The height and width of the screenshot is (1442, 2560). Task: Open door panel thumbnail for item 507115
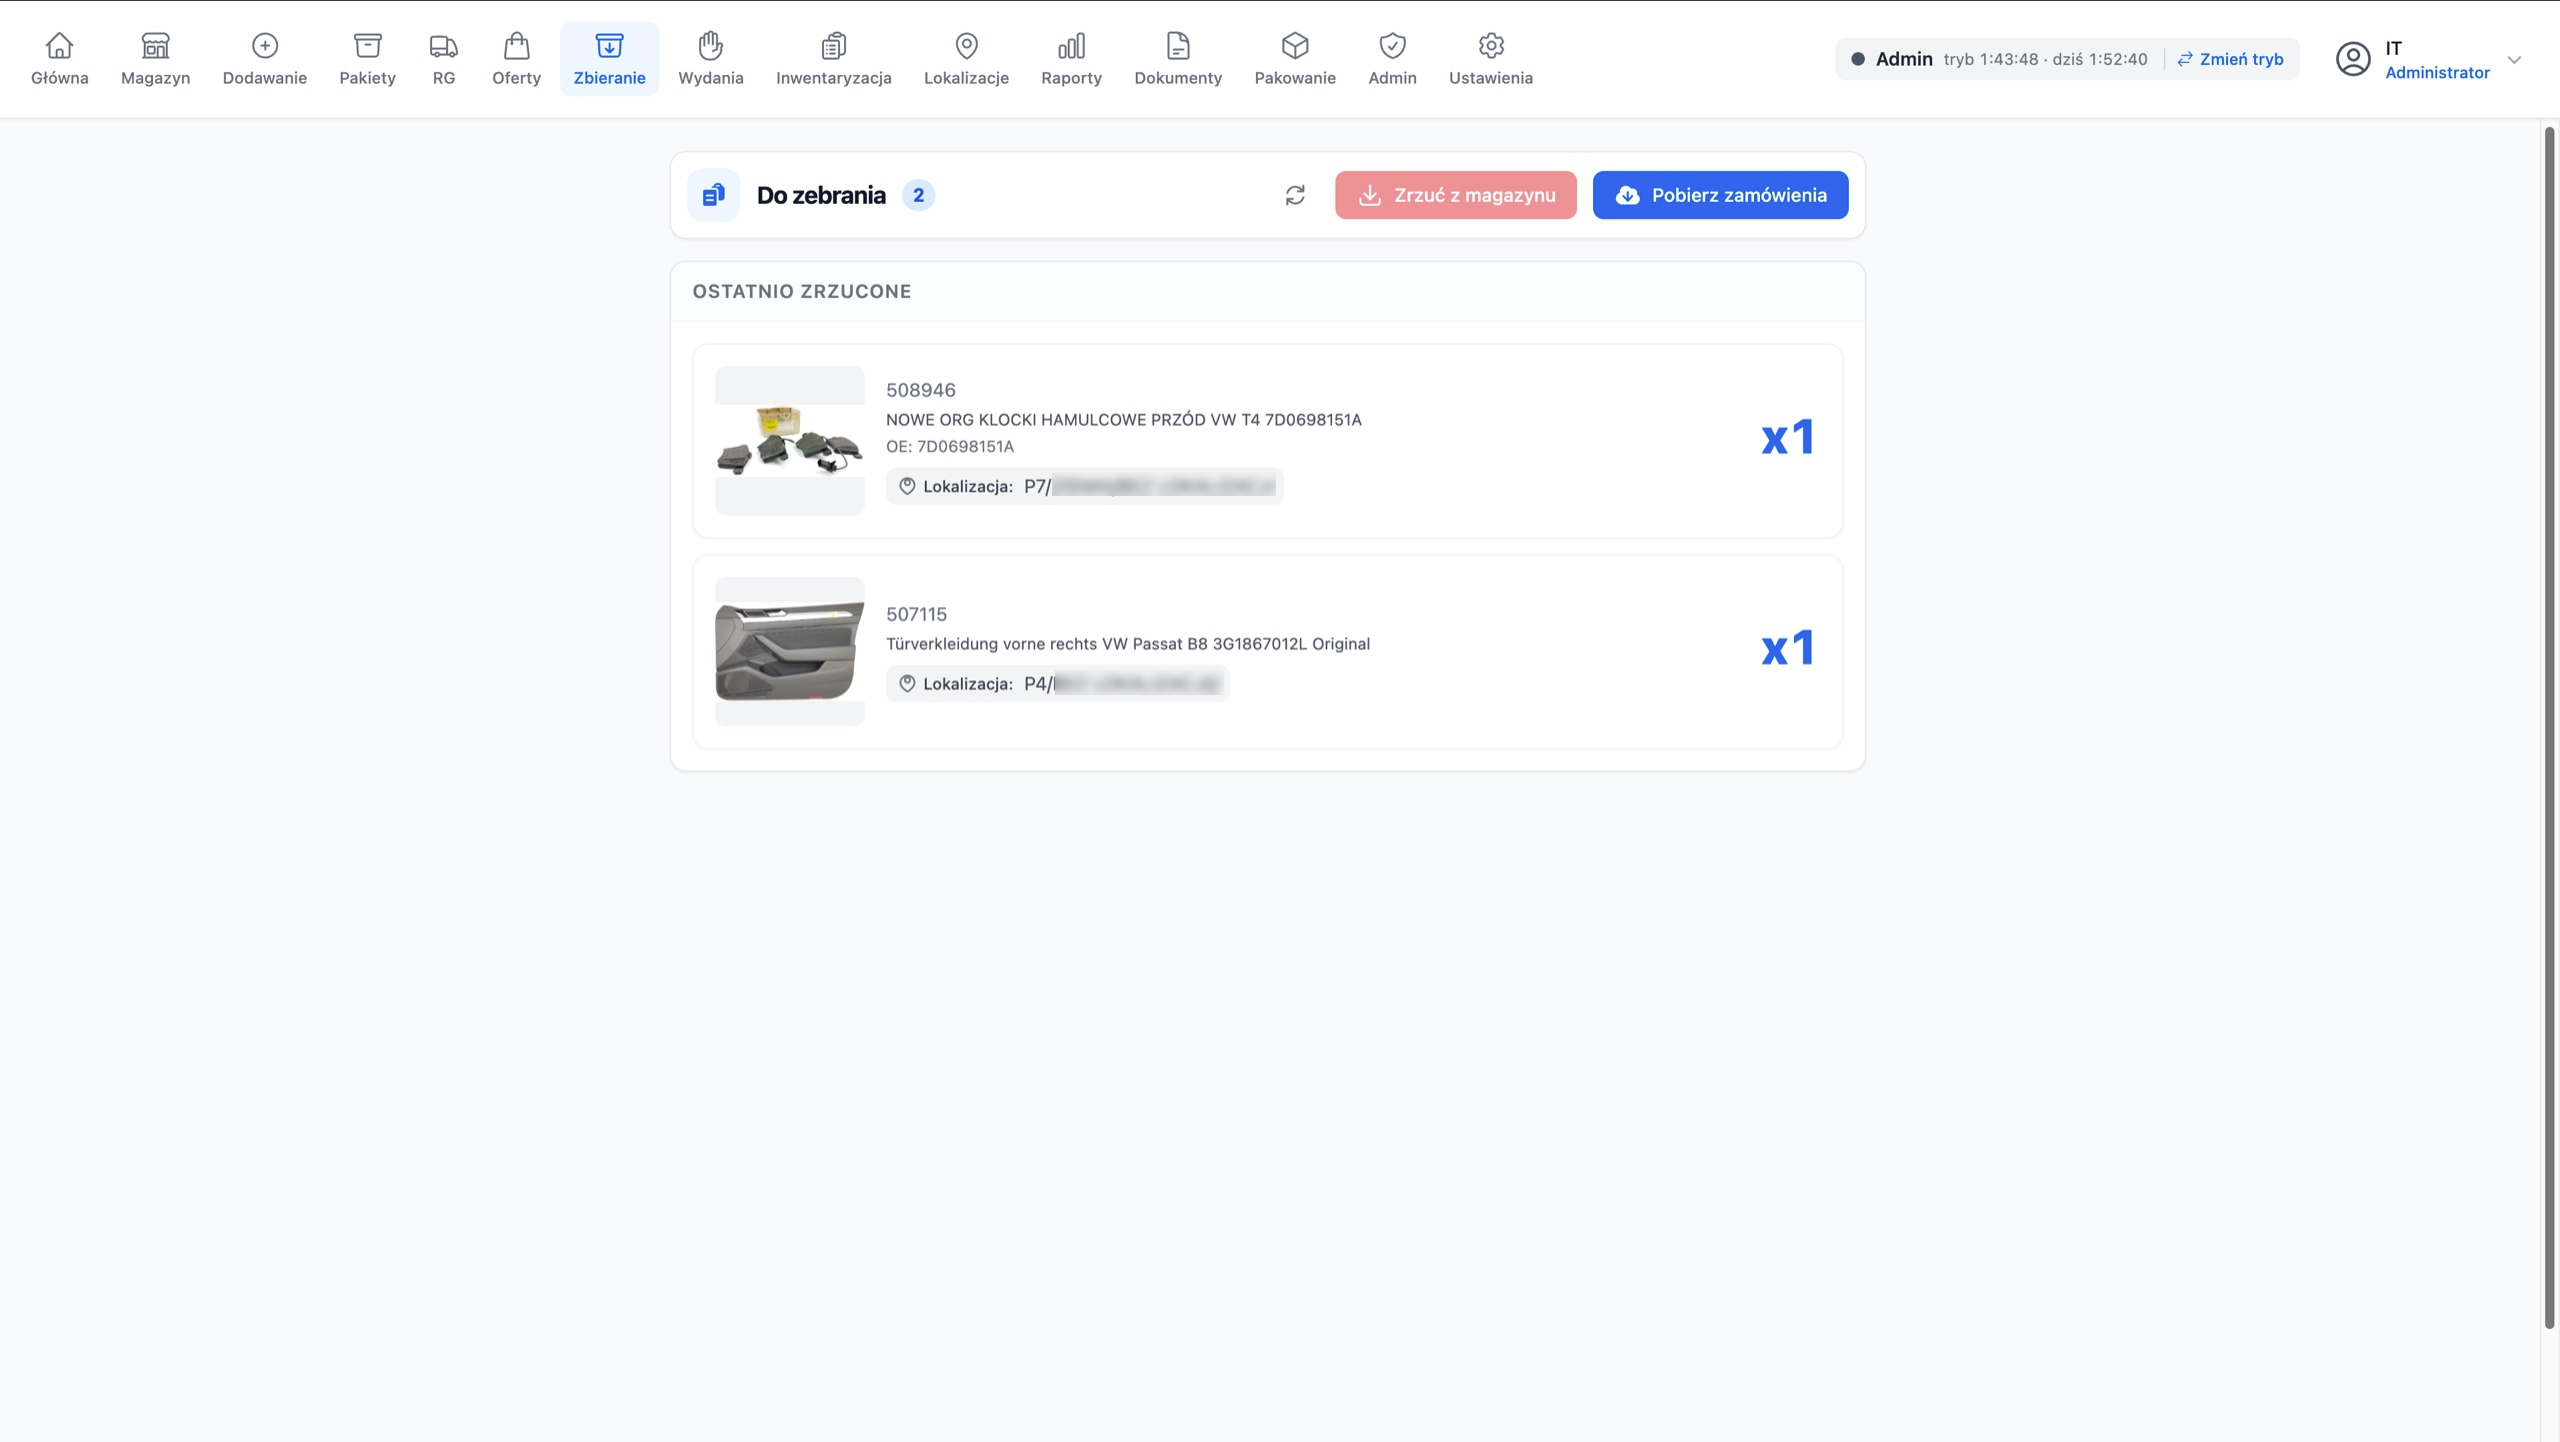click(789, 651)
